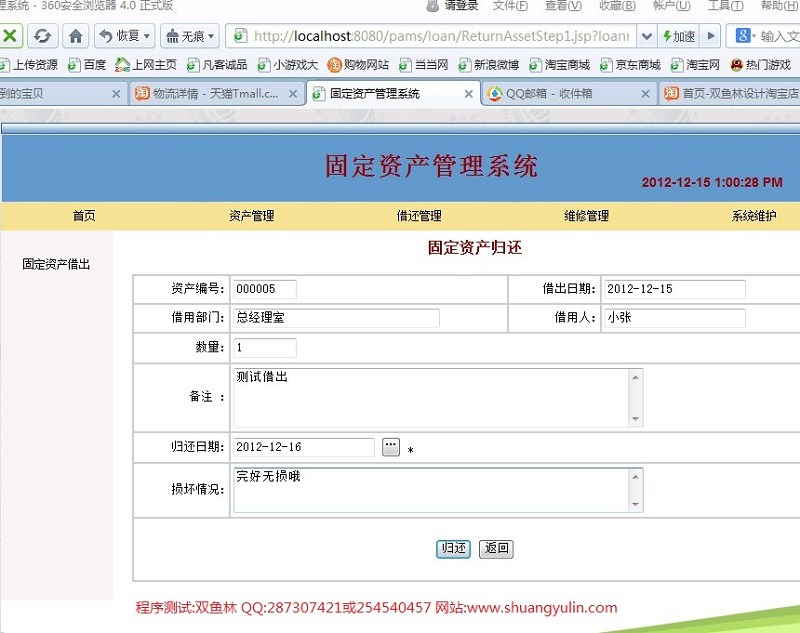Click the play arrow next to 加速

click(710, 36)
